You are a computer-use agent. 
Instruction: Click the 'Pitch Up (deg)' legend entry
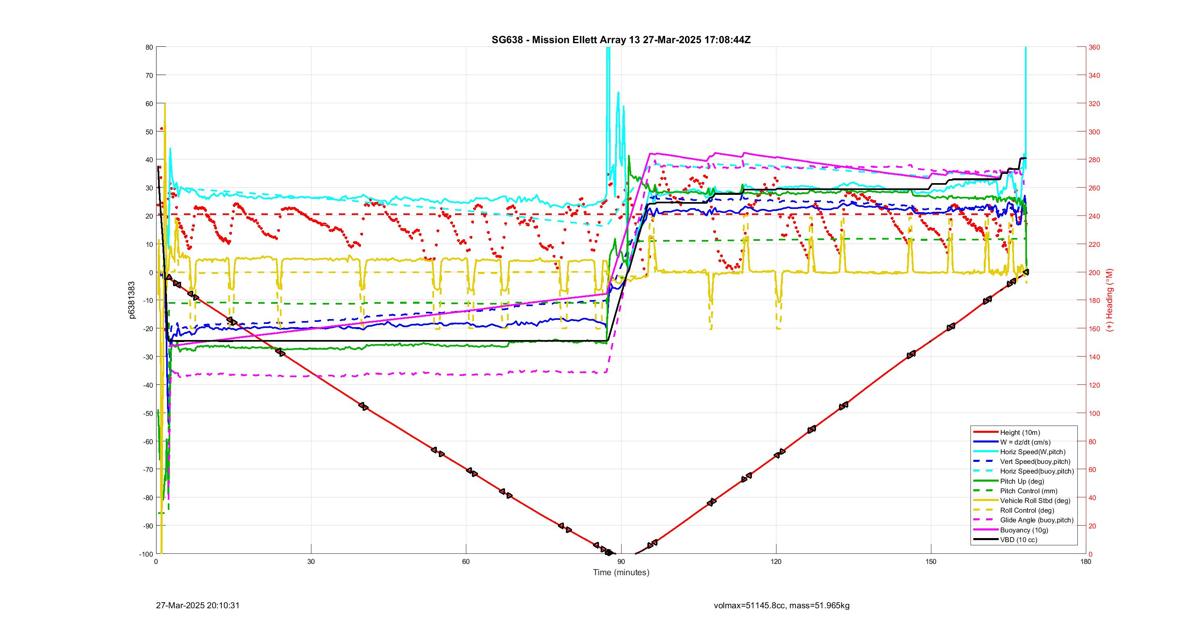[1024, 480]
